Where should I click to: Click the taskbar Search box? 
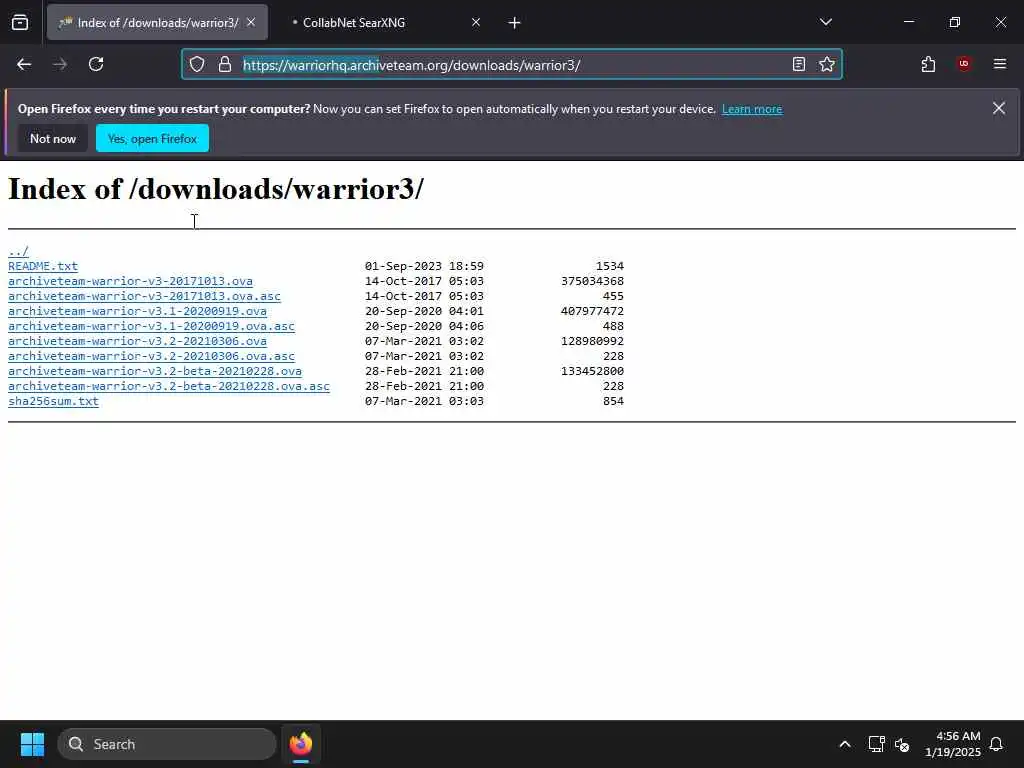(x=167, y=744)
